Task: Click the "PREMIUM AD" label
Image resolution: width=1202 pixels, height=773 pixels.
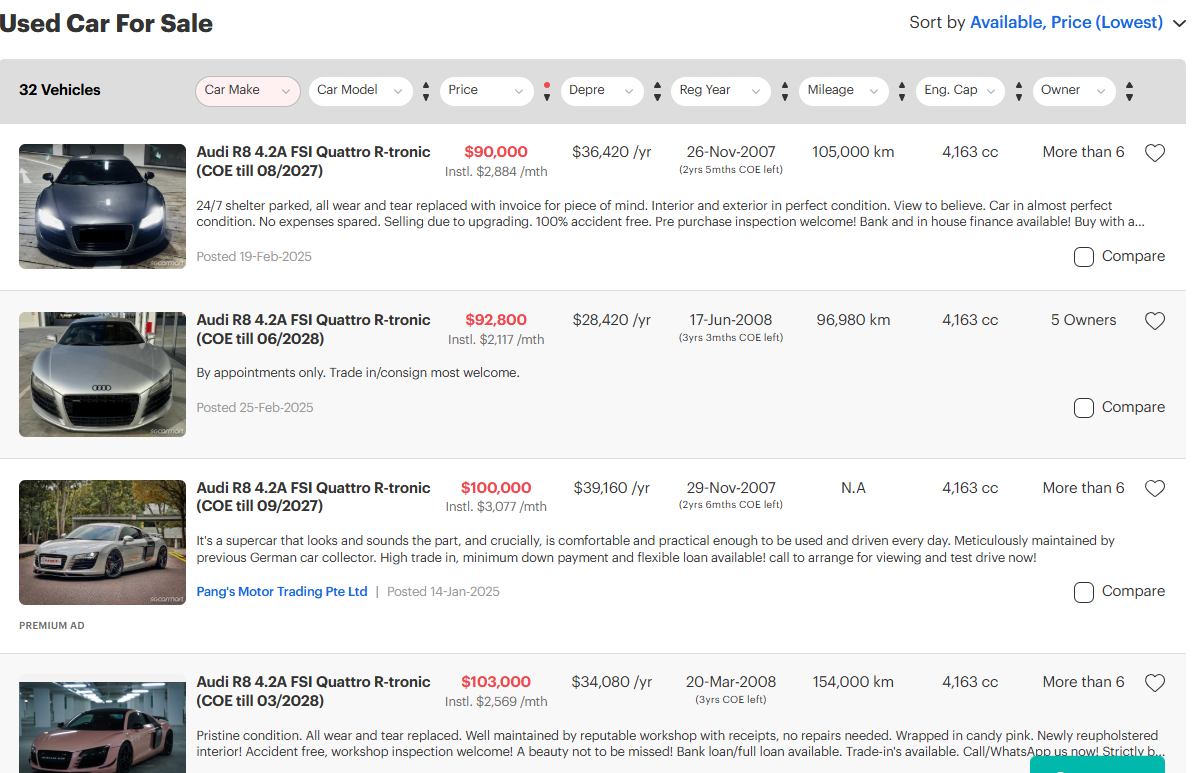Action: [52, 626]
